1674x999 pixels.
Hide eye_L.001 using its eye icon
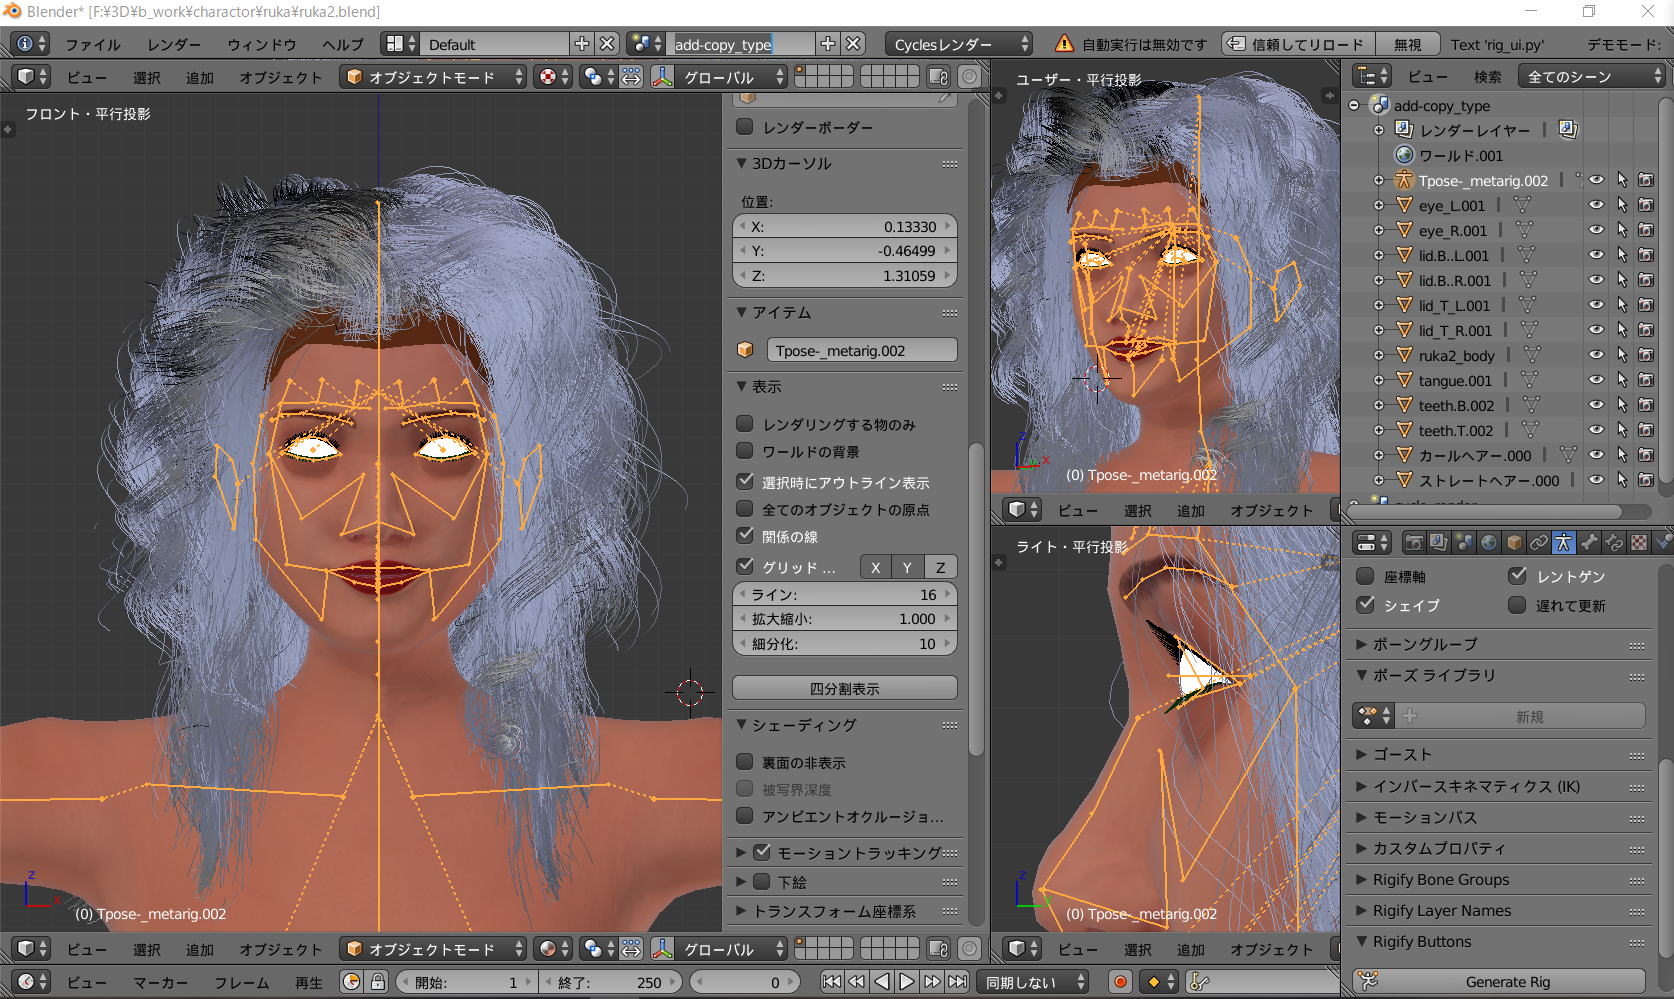(1596, 205)
